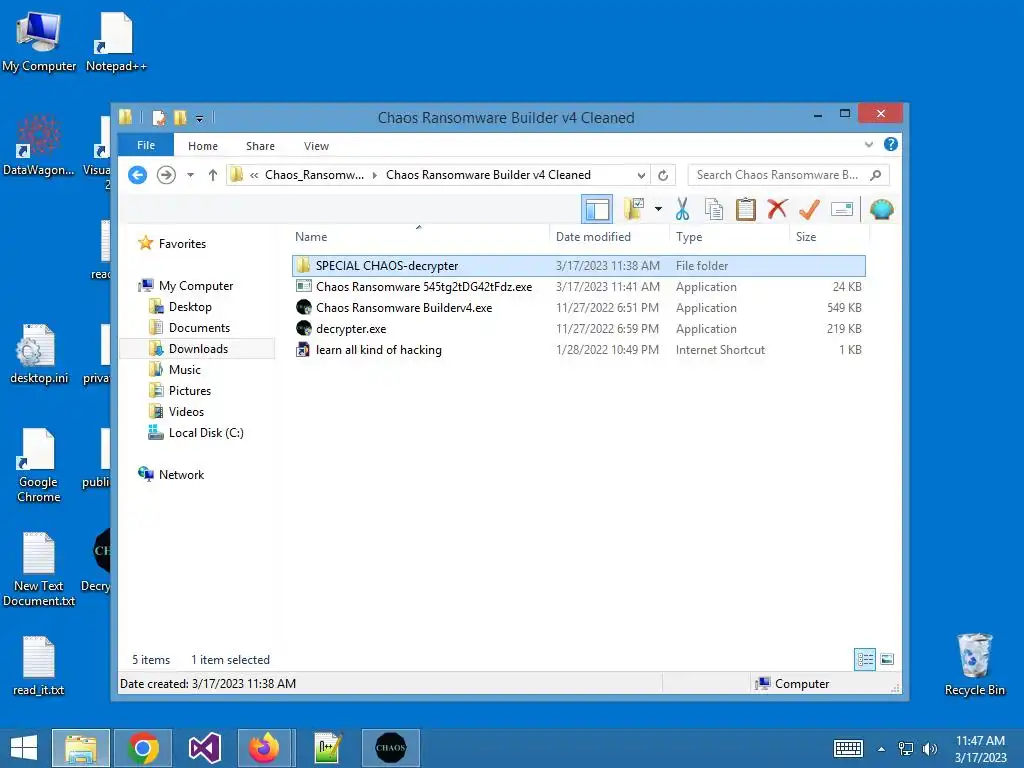Click the Rename icon in toolbar
Screen dimensions: 1024x768
click(842, 210)
